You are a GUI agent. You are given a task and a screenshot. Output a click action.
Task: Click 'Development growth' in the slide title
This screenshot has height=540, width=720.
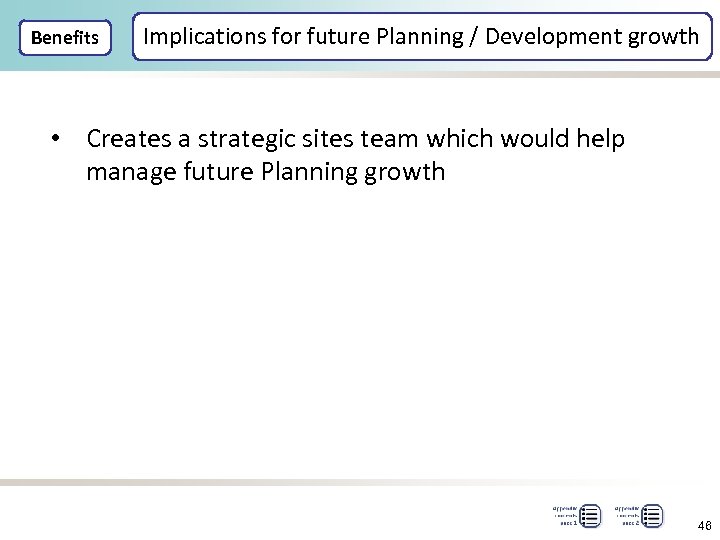tap(592, 37)
